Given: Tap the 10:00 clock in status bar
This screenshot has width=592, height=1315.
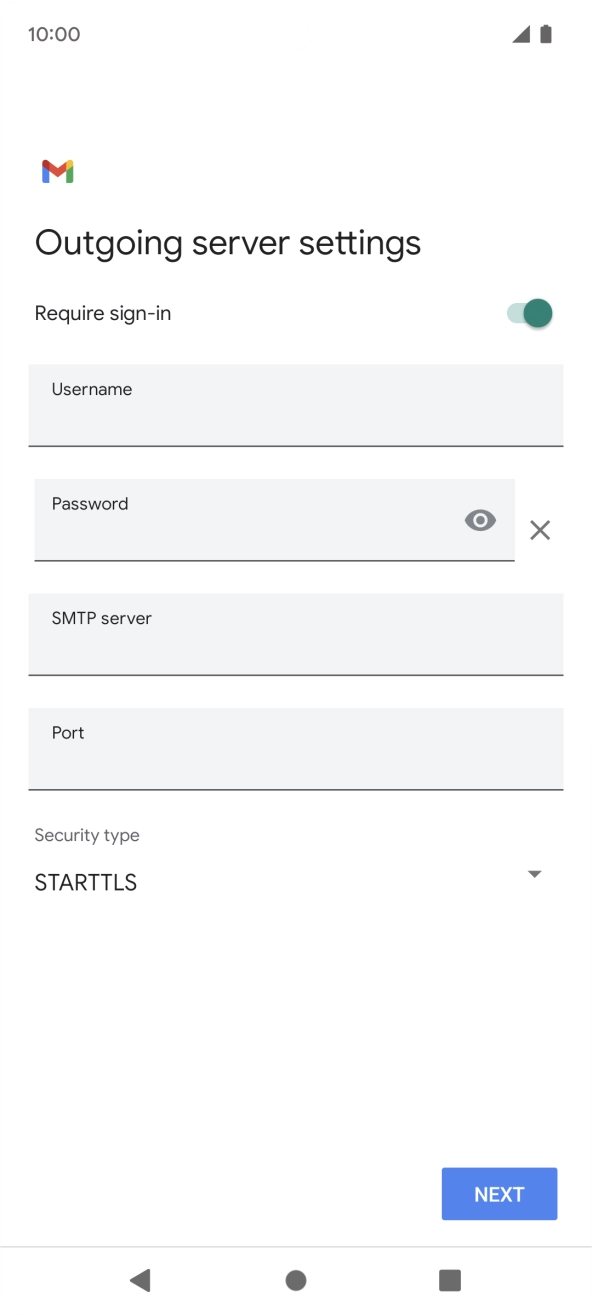Looking at the screenshot, I should [54, 35].
